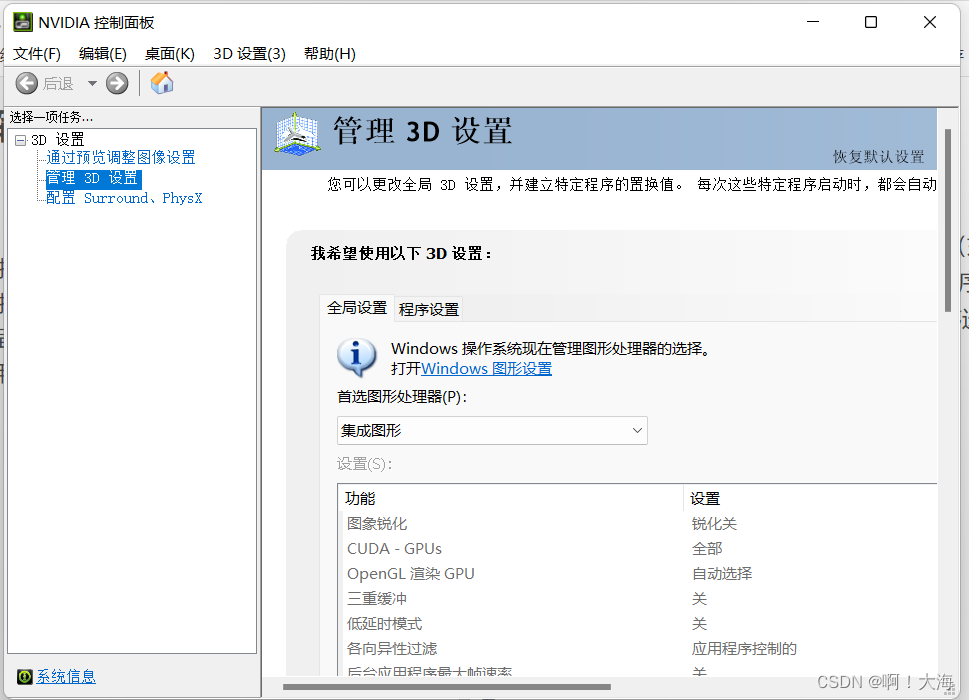Viewport: 969px width, 700px height.
Task: Click the 管理 3D 设置 header icon
Action: tap(297, 134)
